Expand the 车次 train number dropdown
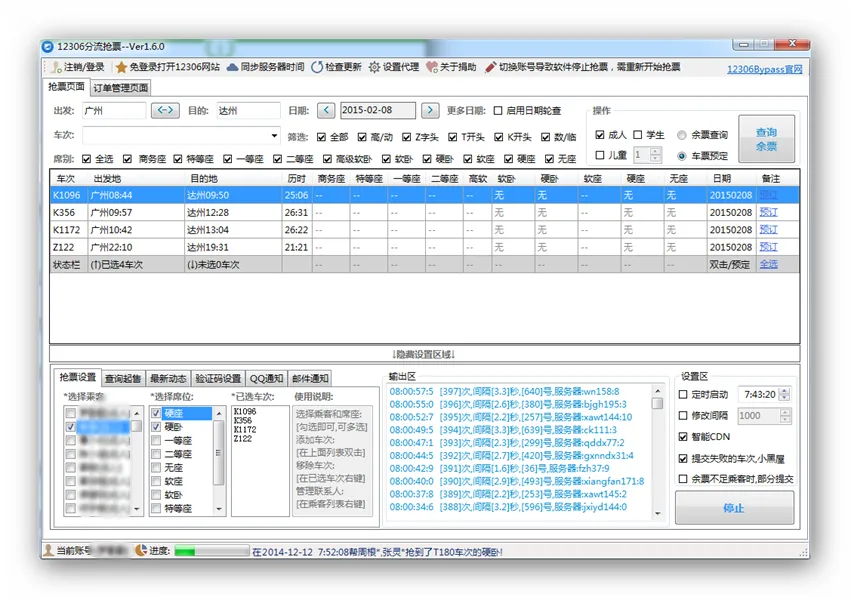The image size is (851, 600). [x=275, y=136]
